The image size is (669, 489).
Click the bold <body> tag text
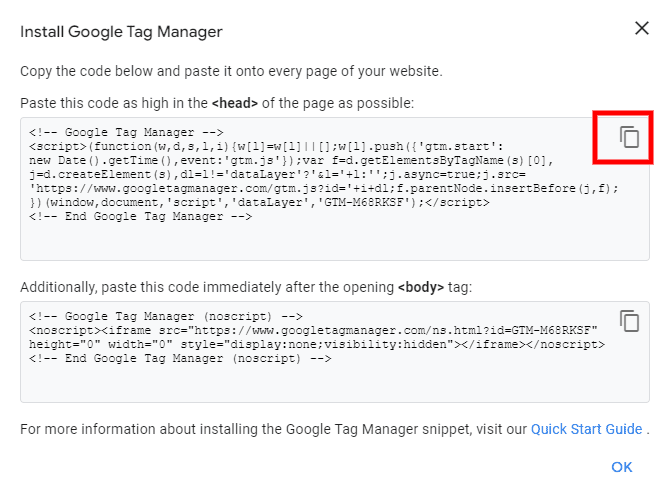(421, 287)
